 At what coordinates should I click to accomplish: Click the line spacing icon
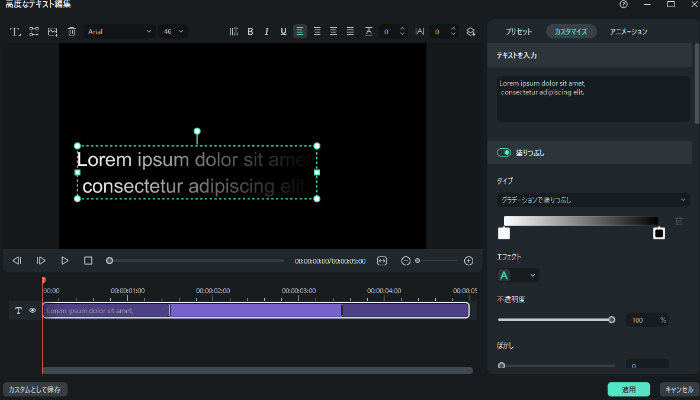pyautogui.click(x=369, y=32)
